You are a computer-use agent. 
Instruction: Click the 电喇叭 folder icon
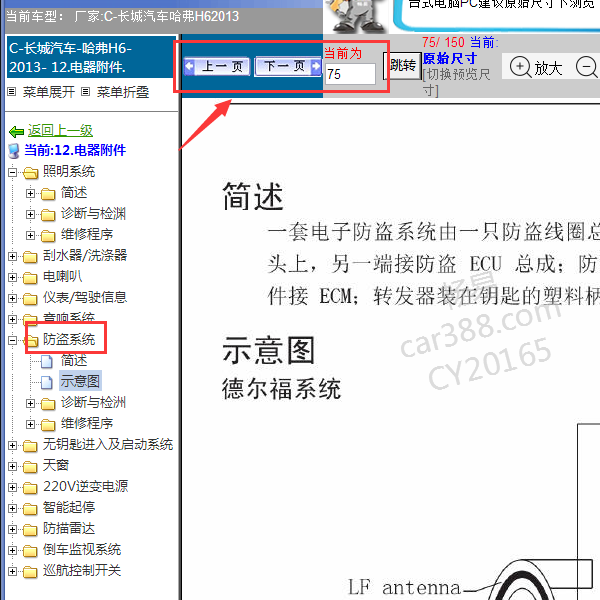click(x=30, y=278)
